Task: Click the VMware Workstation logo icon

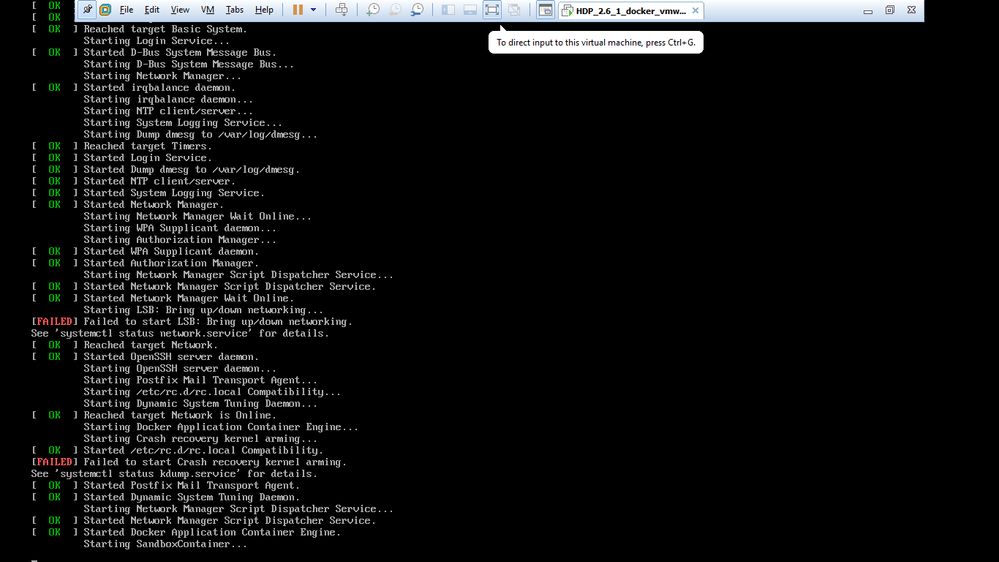Action: pyautogui.click(x=105, y=10)
